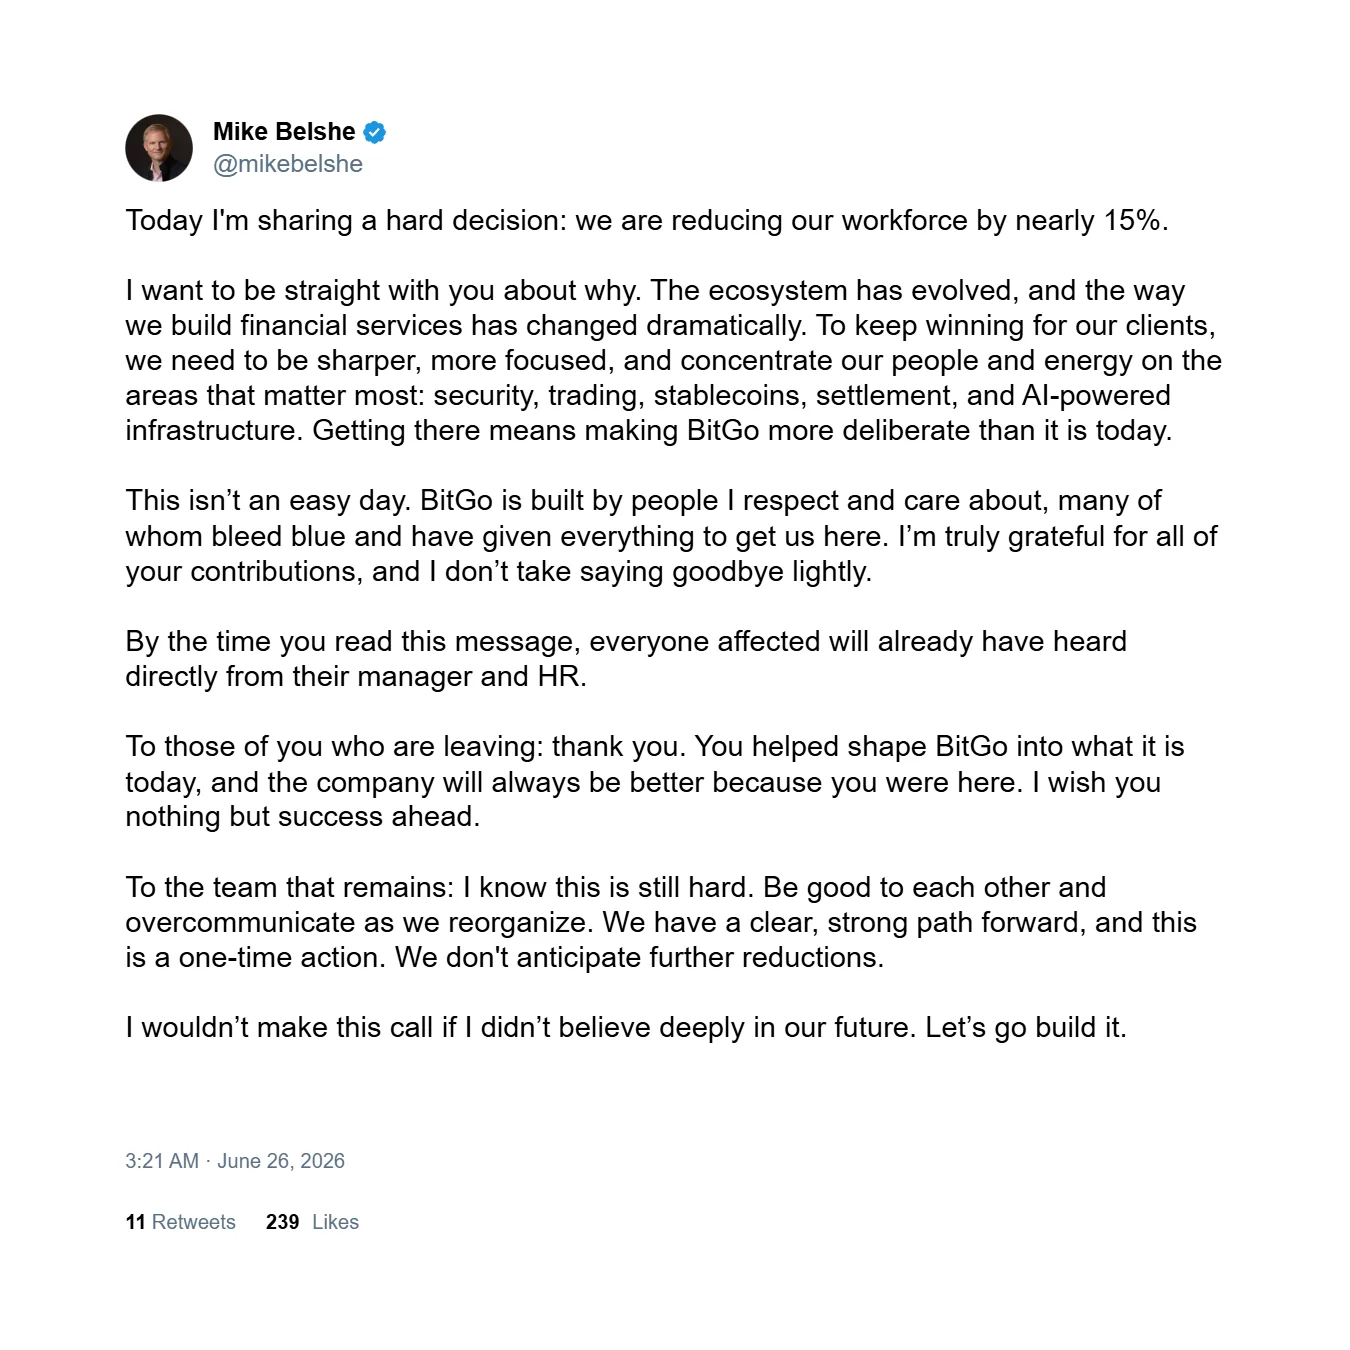
Task: Click paragraph starting 'By the time you read'
Action: pos(626,659)
